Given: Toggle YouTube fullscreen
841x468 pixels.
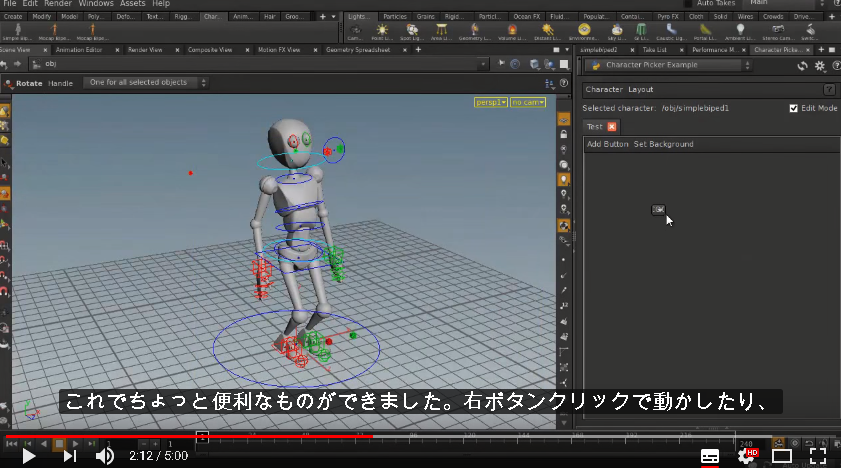Looking at the screenshot, I should coord(818,456).
